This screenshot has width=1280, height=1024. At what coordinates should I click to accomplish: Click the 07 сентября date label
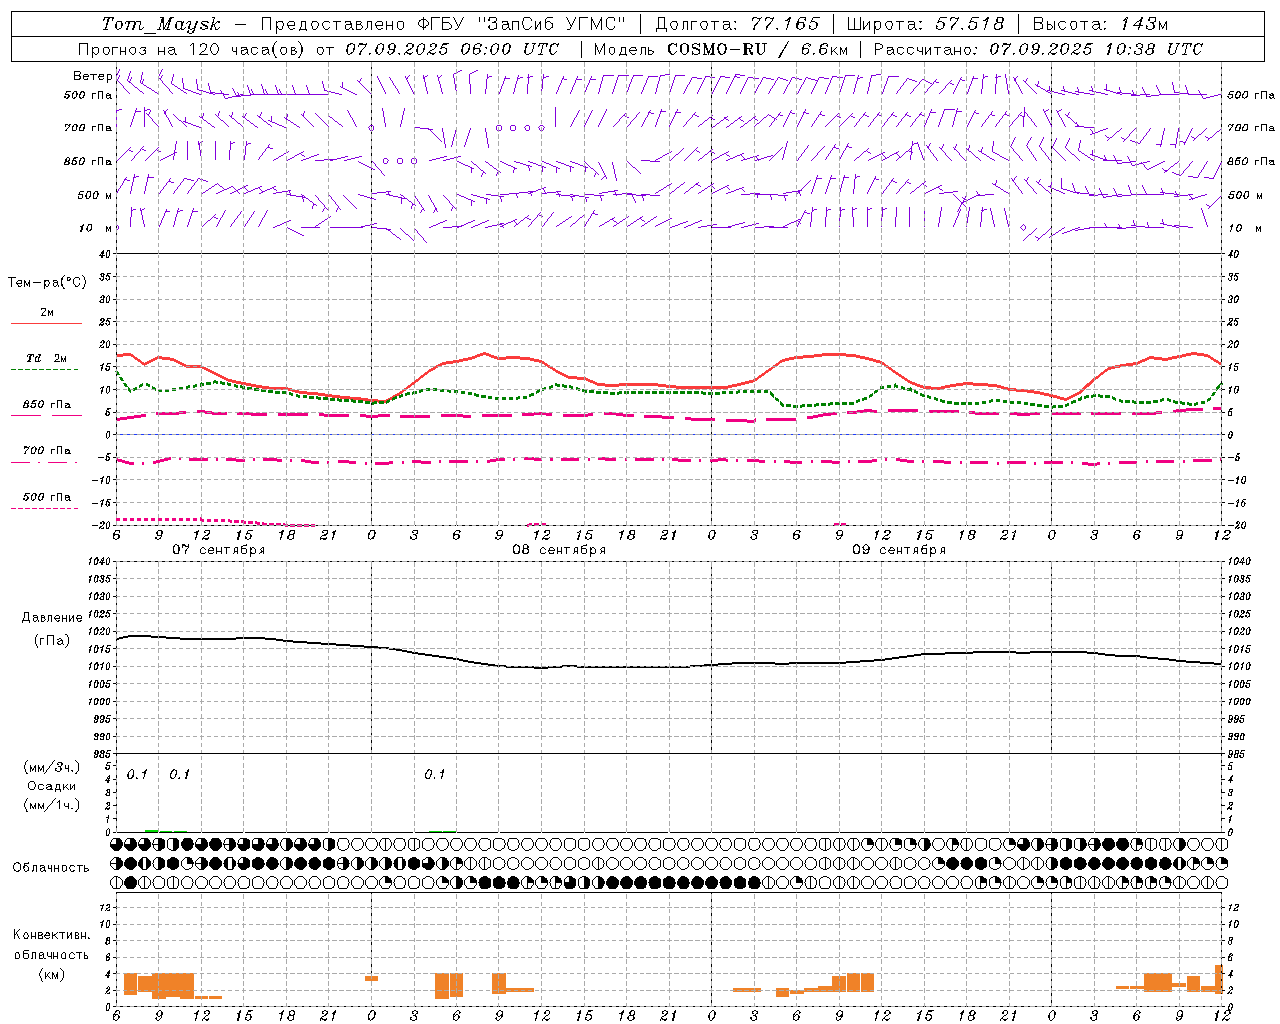[x=219, y=550]
